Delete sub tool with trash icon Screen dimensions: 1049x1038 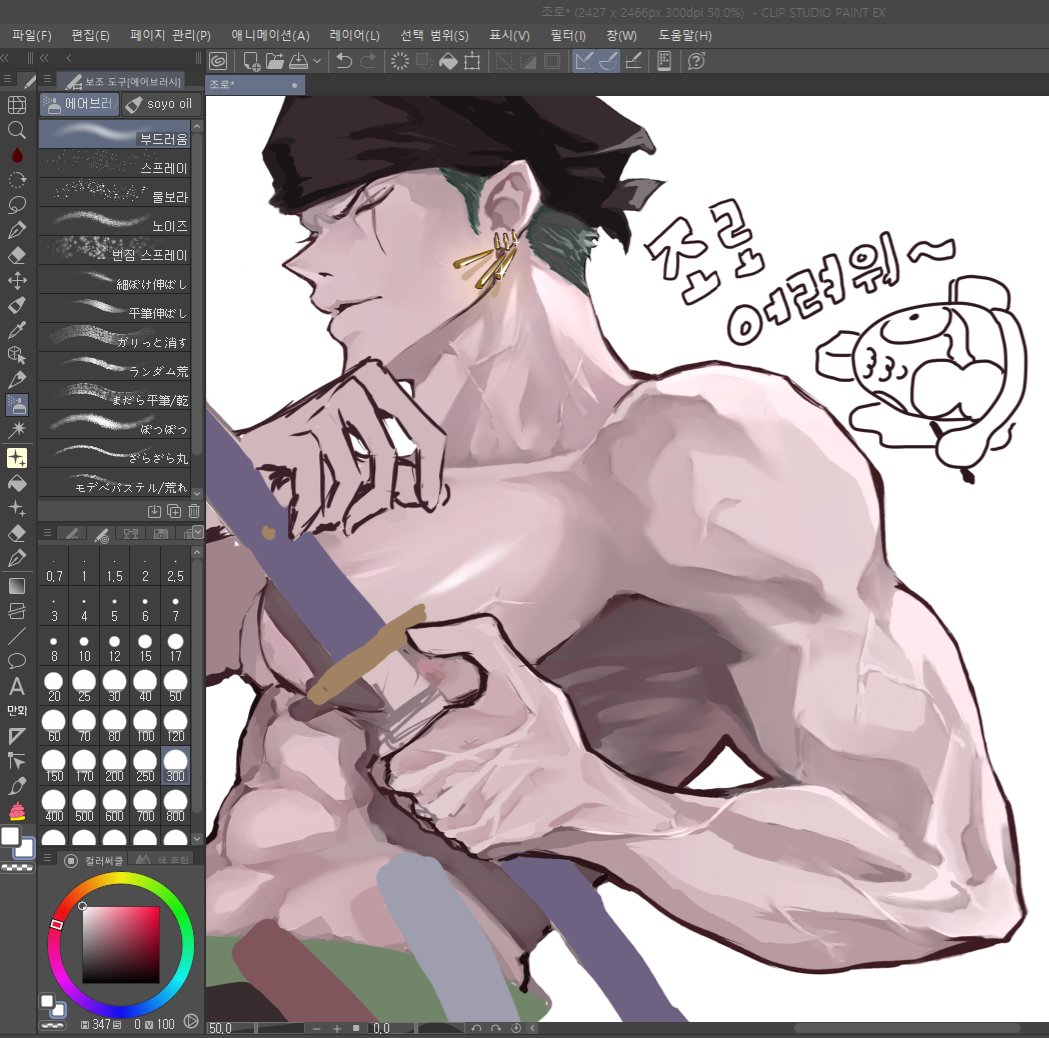tap(194, 511)
